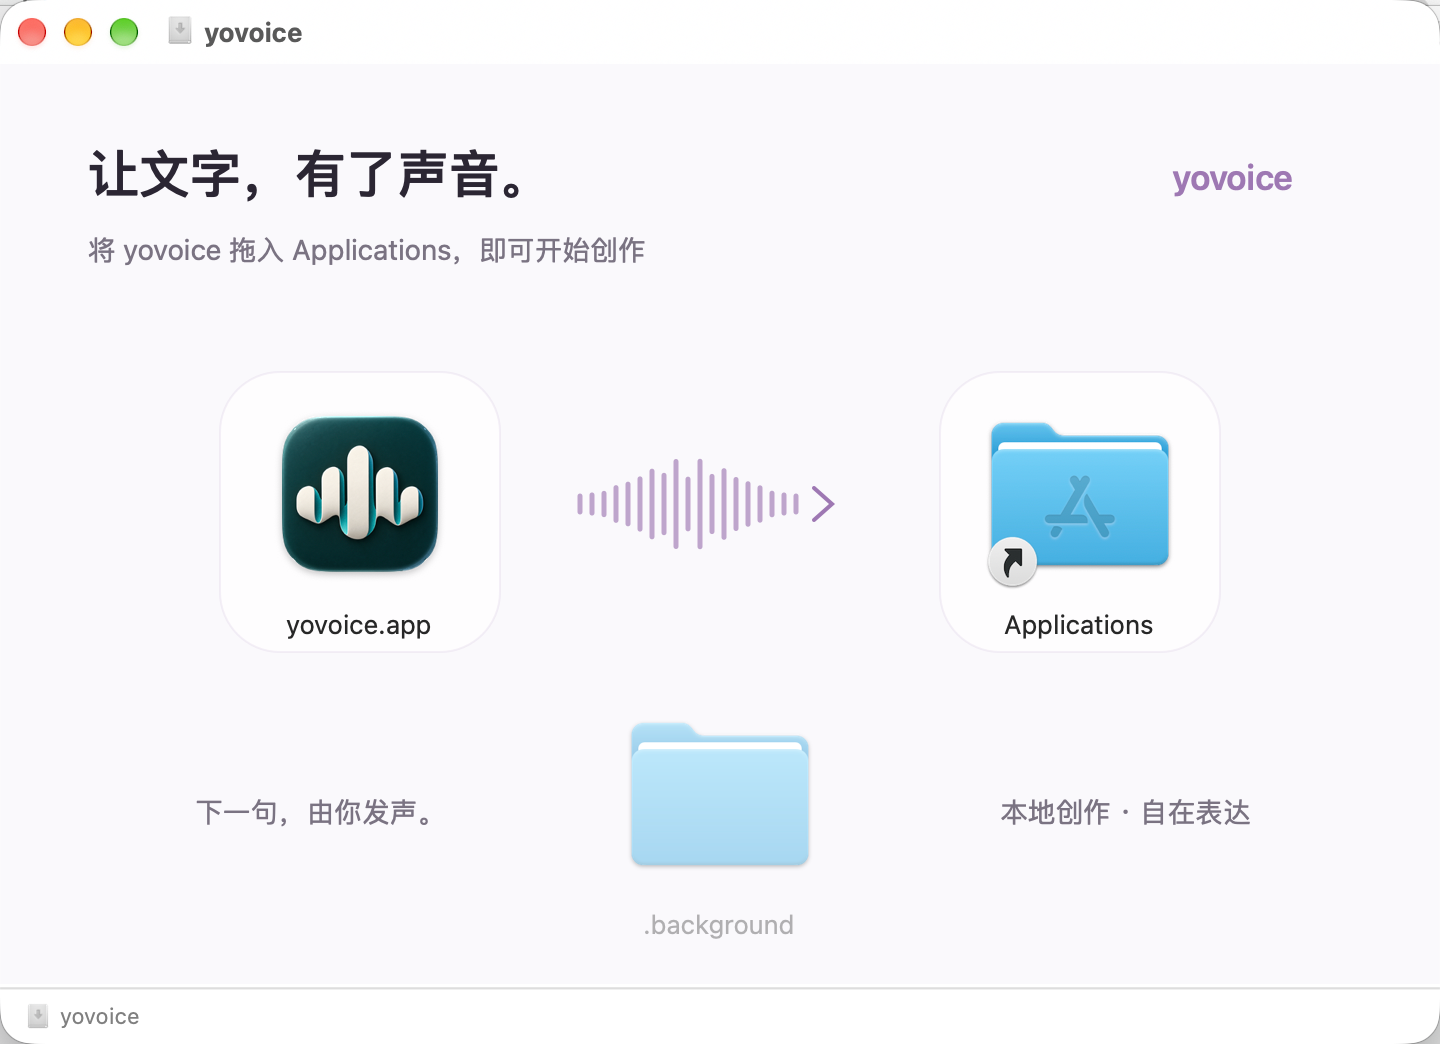Screen dimensions: 1440x1044
Task: Click the .background folder name label
Action: tap(719, 925)
